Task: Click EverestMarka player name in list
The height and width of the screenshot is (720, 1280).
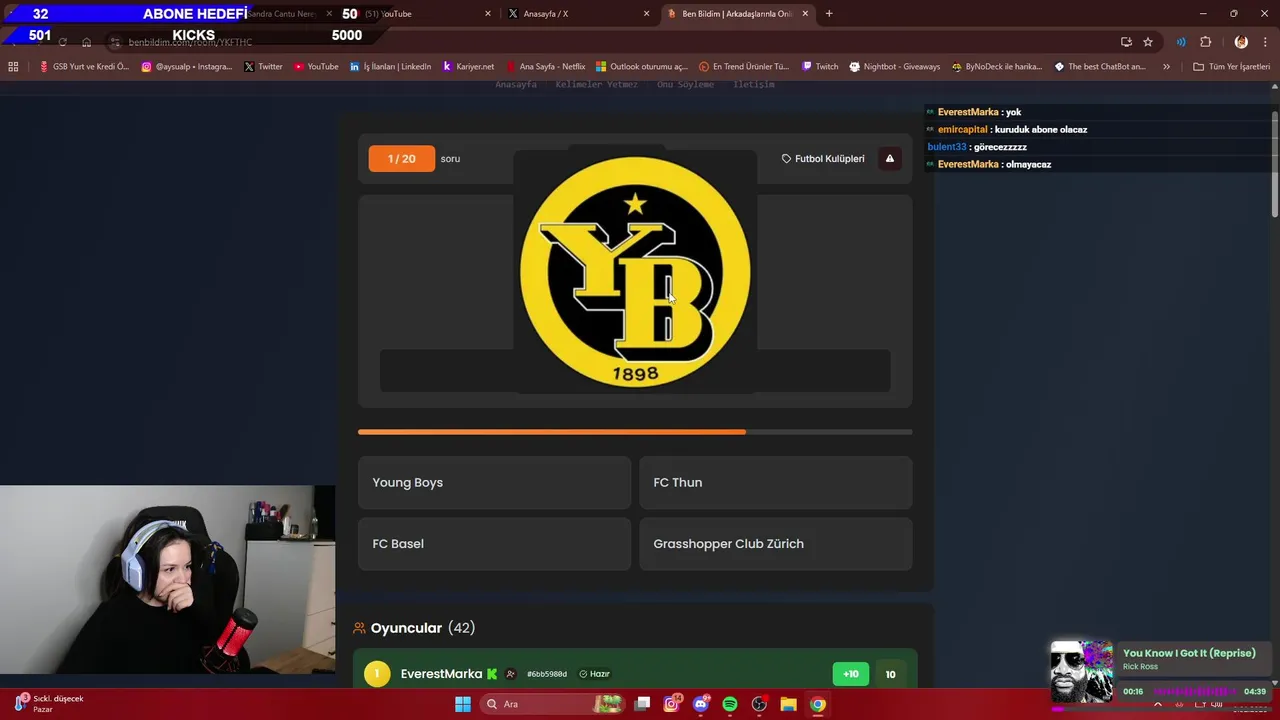Action: coord(441,674)
